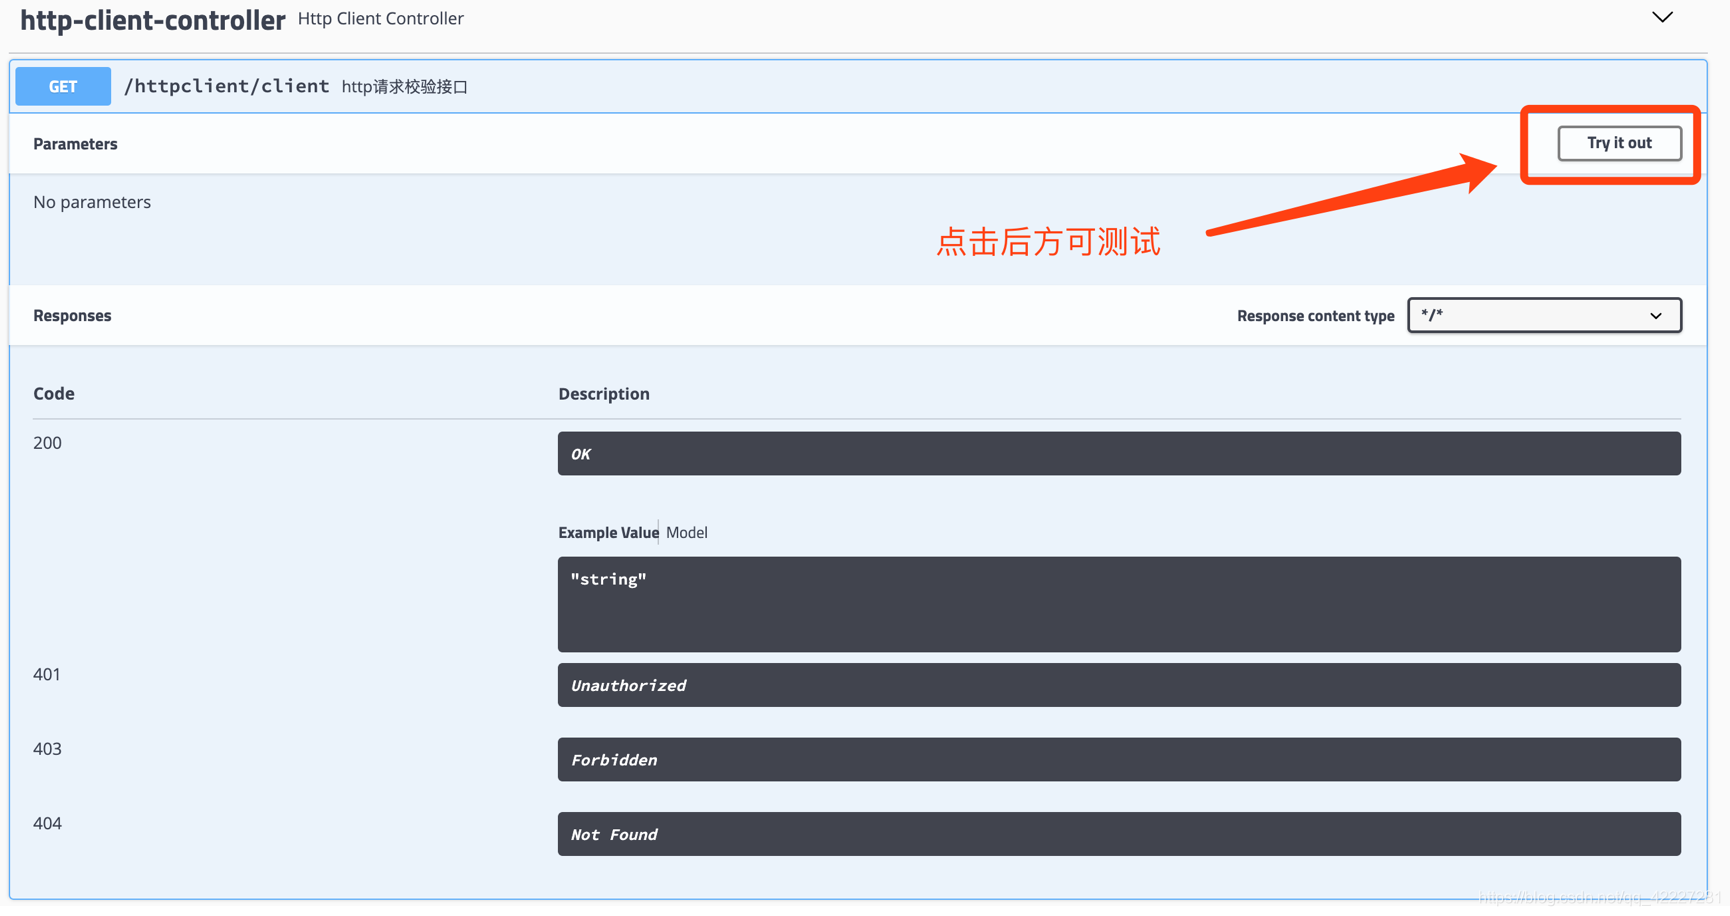Select the "string" example value text

tap(607, 578)
